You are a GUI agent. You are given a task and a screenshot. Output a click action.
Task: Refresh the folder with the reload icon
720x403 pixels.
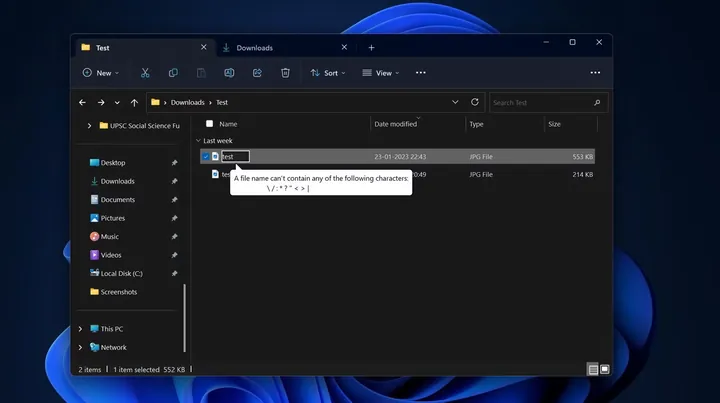[475, 102]
